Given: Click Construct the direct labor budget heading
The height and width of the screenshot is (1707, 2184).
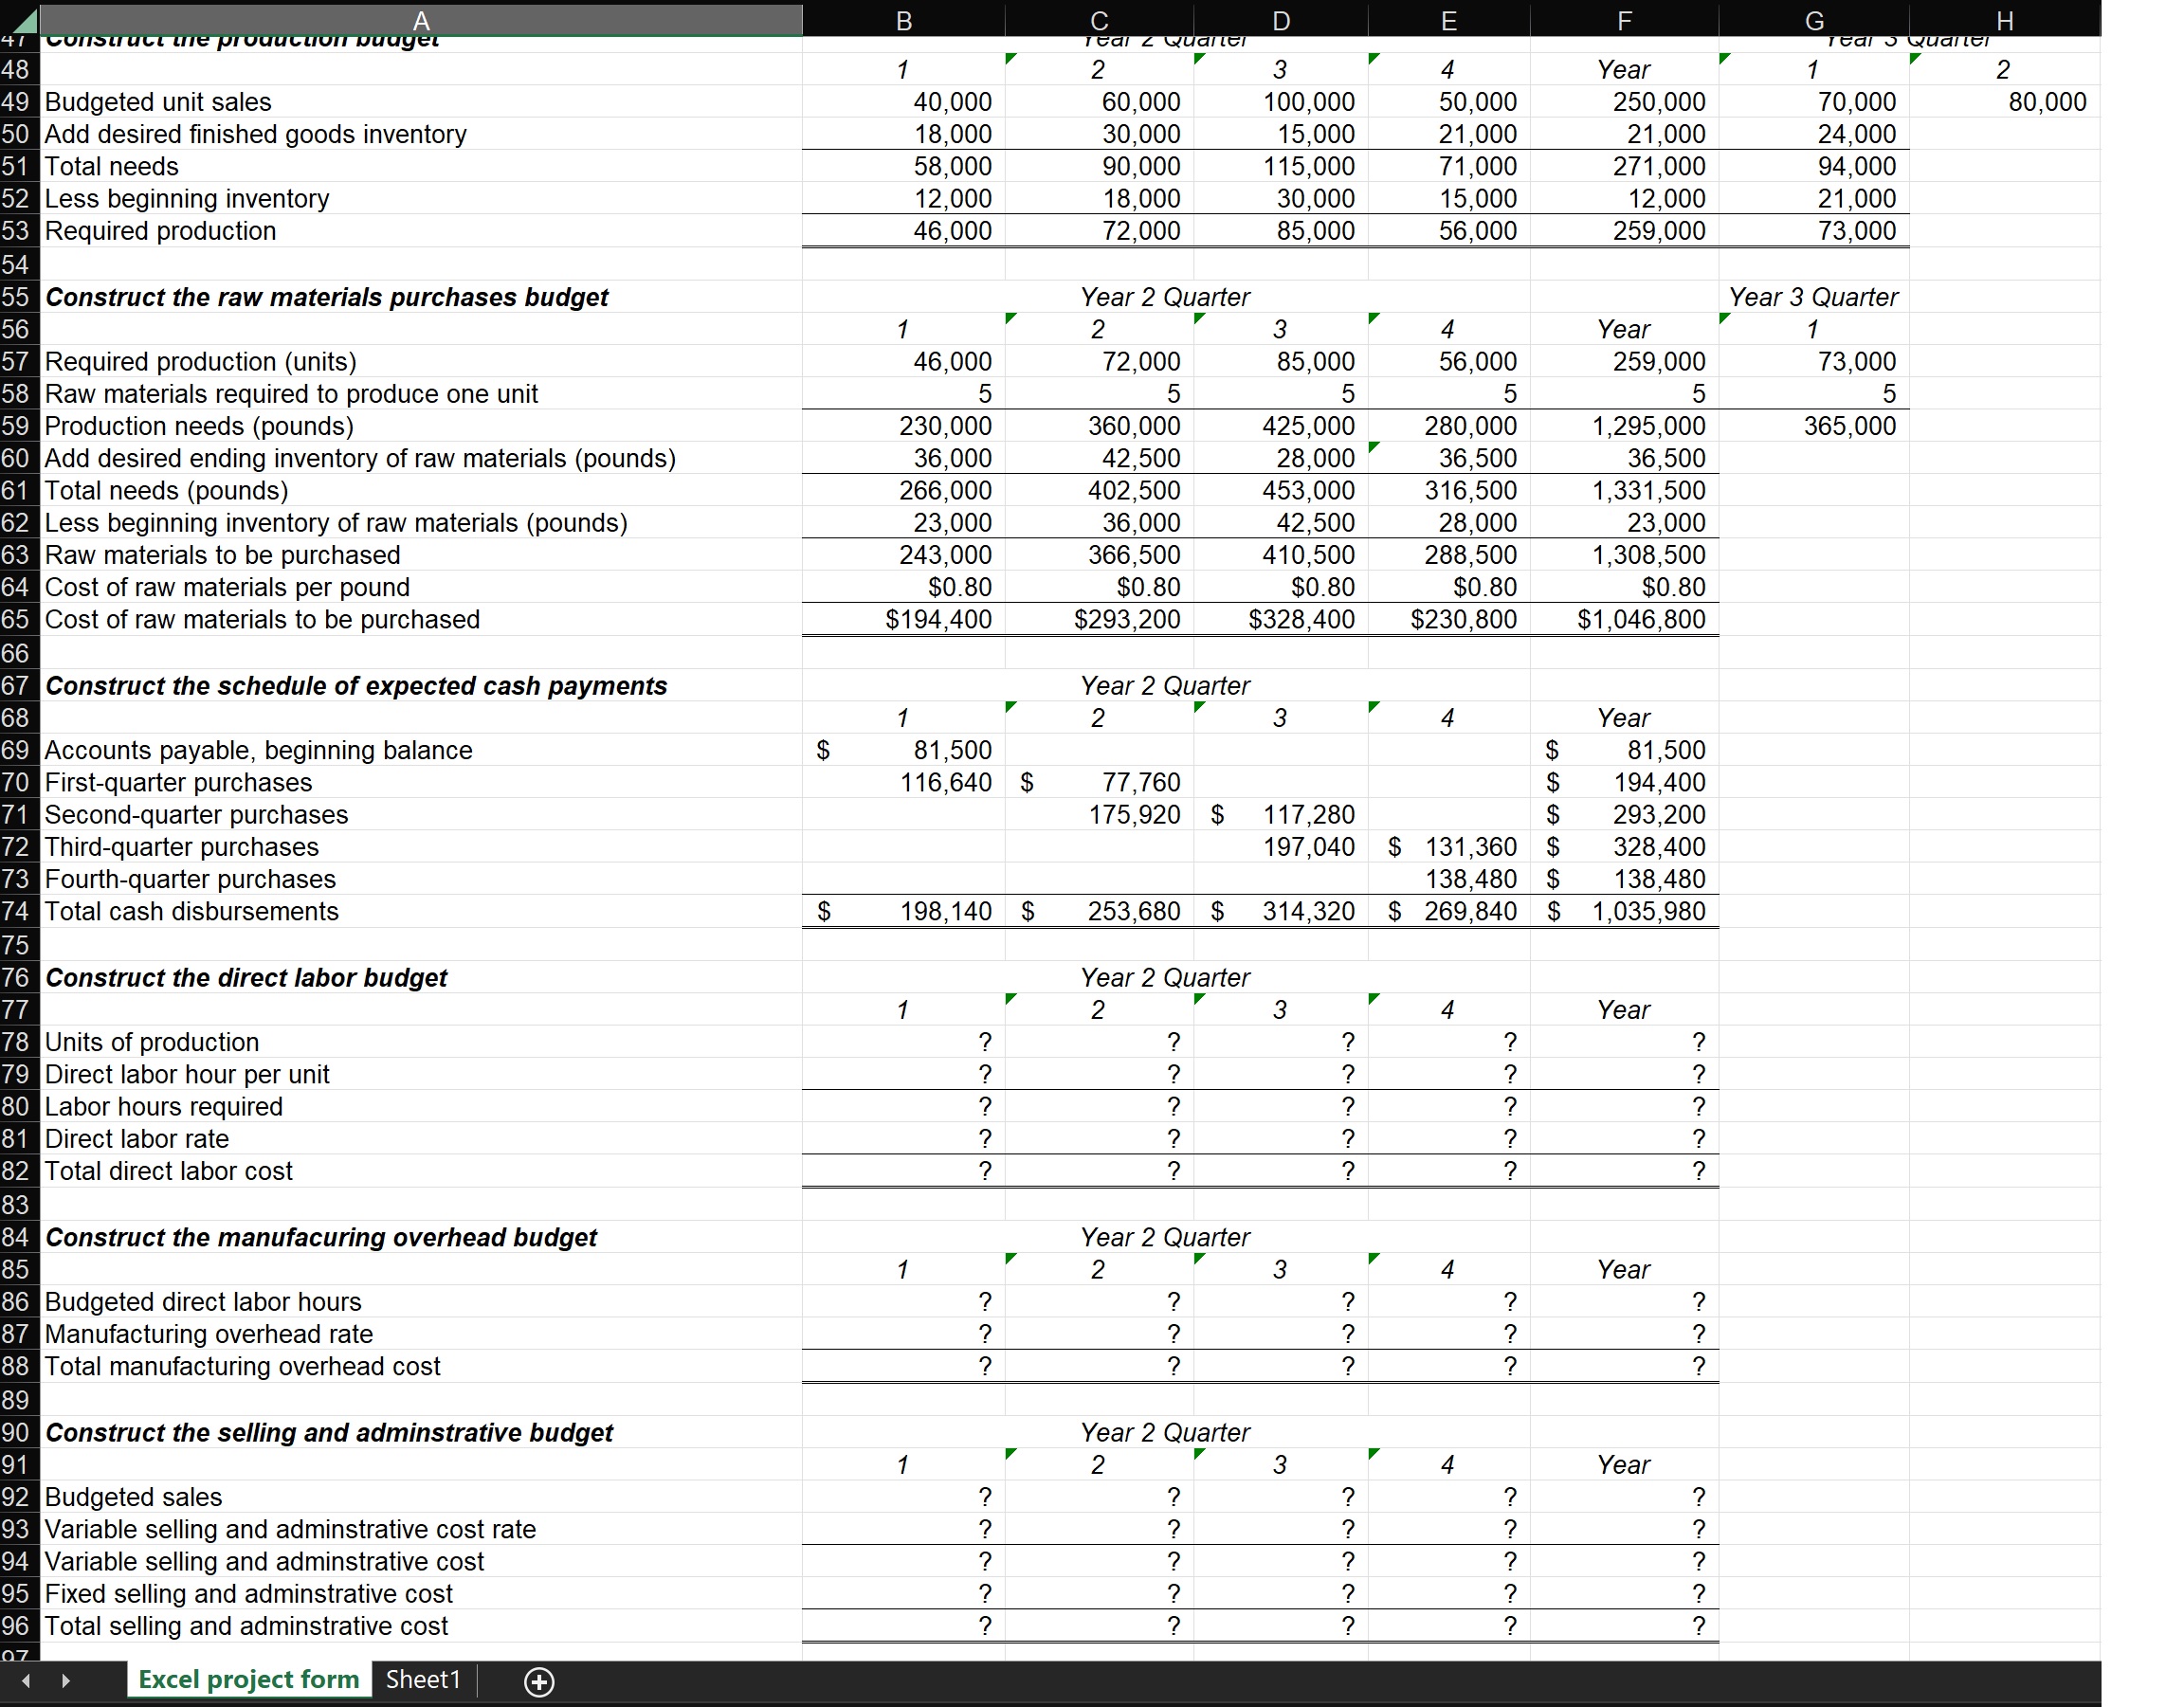Looking at the screenshot, I should point(246,977).
